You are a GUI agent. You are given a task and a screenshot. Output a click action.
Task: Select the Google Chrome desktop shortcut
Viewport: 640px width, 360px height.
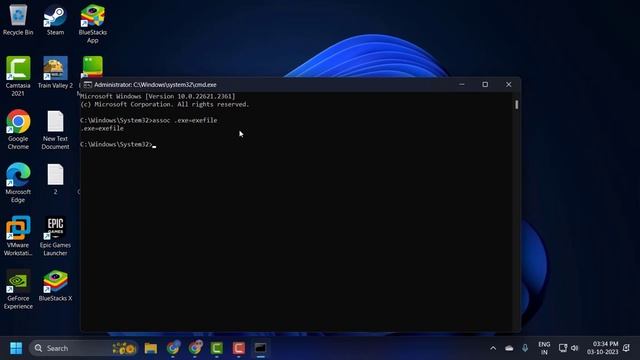point(18,129)
